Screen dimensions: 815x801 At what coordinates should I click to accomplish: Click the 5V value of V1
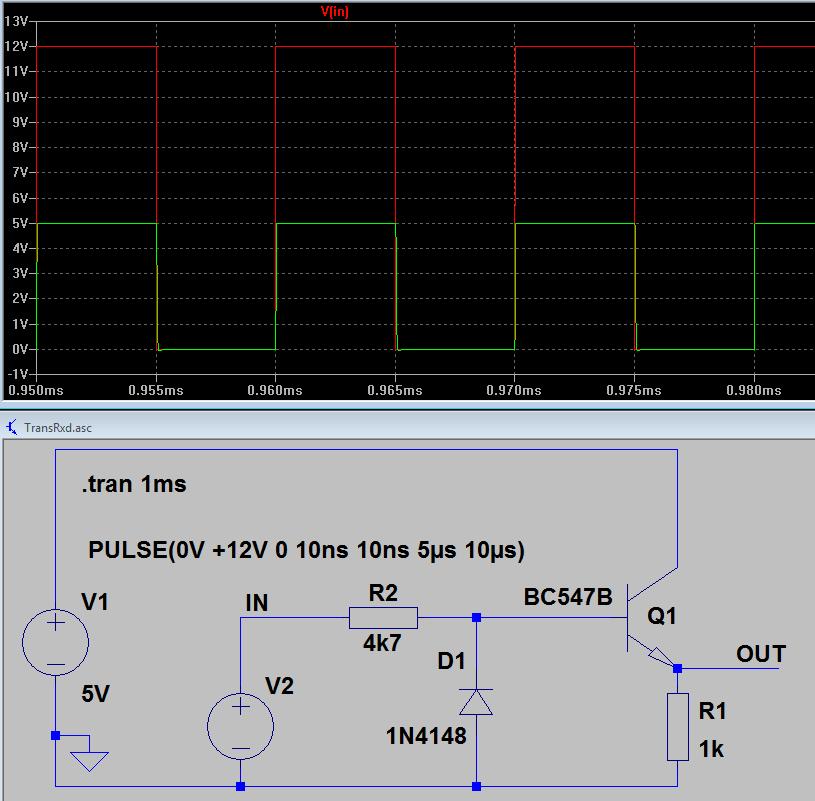(95, 694)
